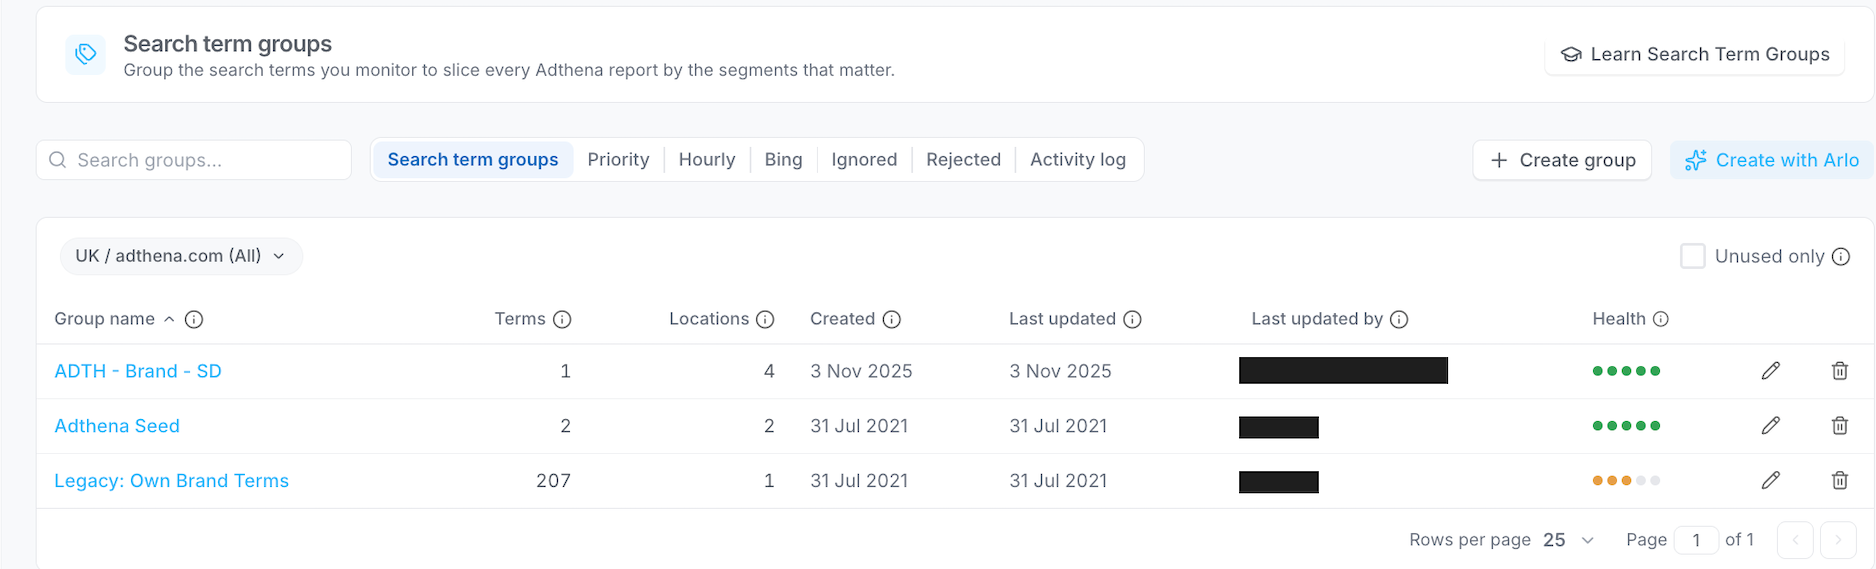This screenshot has width=1876, height=569.
Task: Sort by Group name column
Action: pyautogui.click(x=105, y=319)
